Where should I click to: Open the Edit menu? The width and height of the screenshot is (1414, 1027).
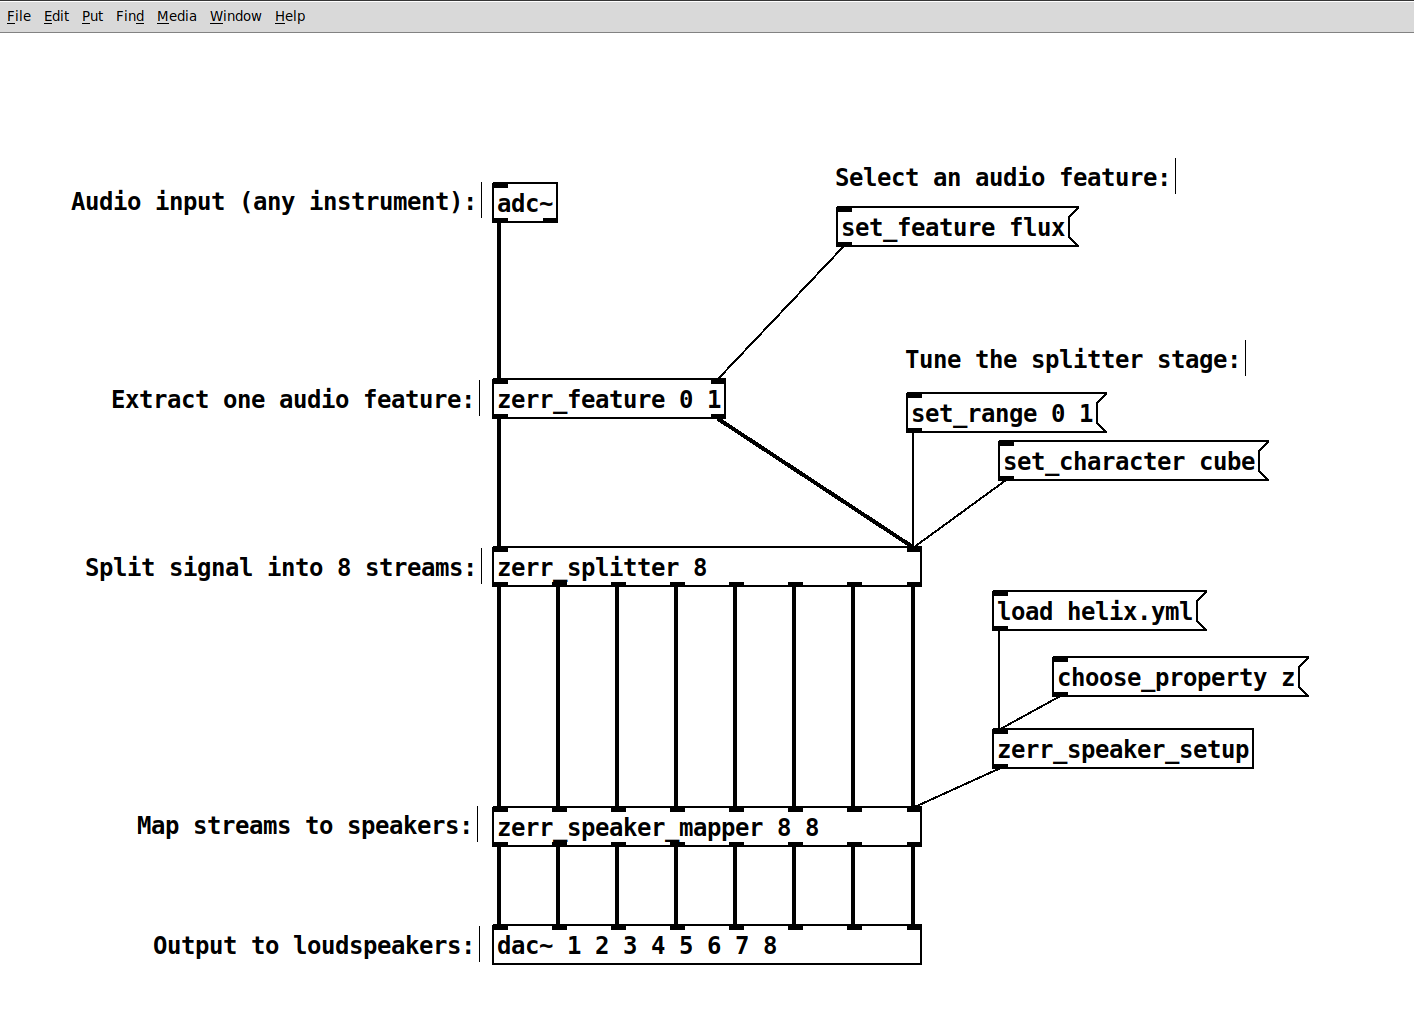tap(56, 16)
